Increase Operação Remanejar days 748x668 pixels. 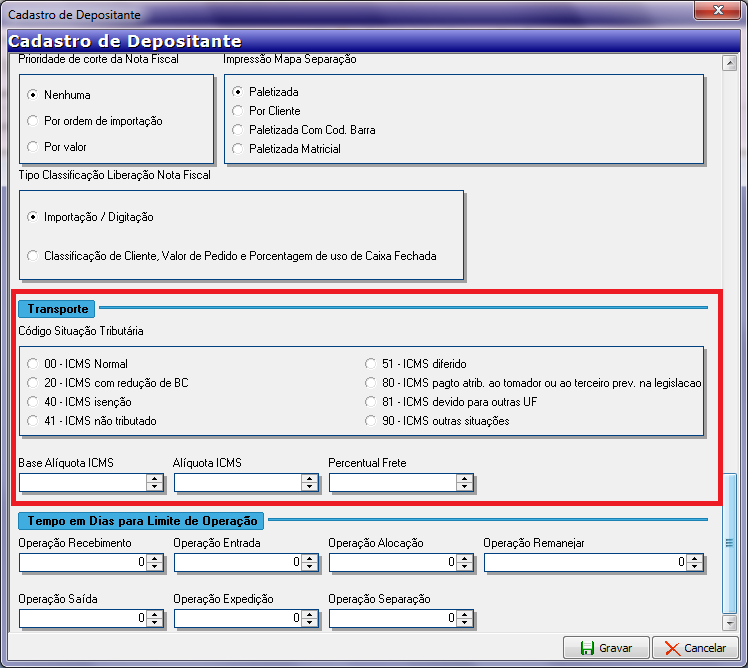tap(695, 559)
